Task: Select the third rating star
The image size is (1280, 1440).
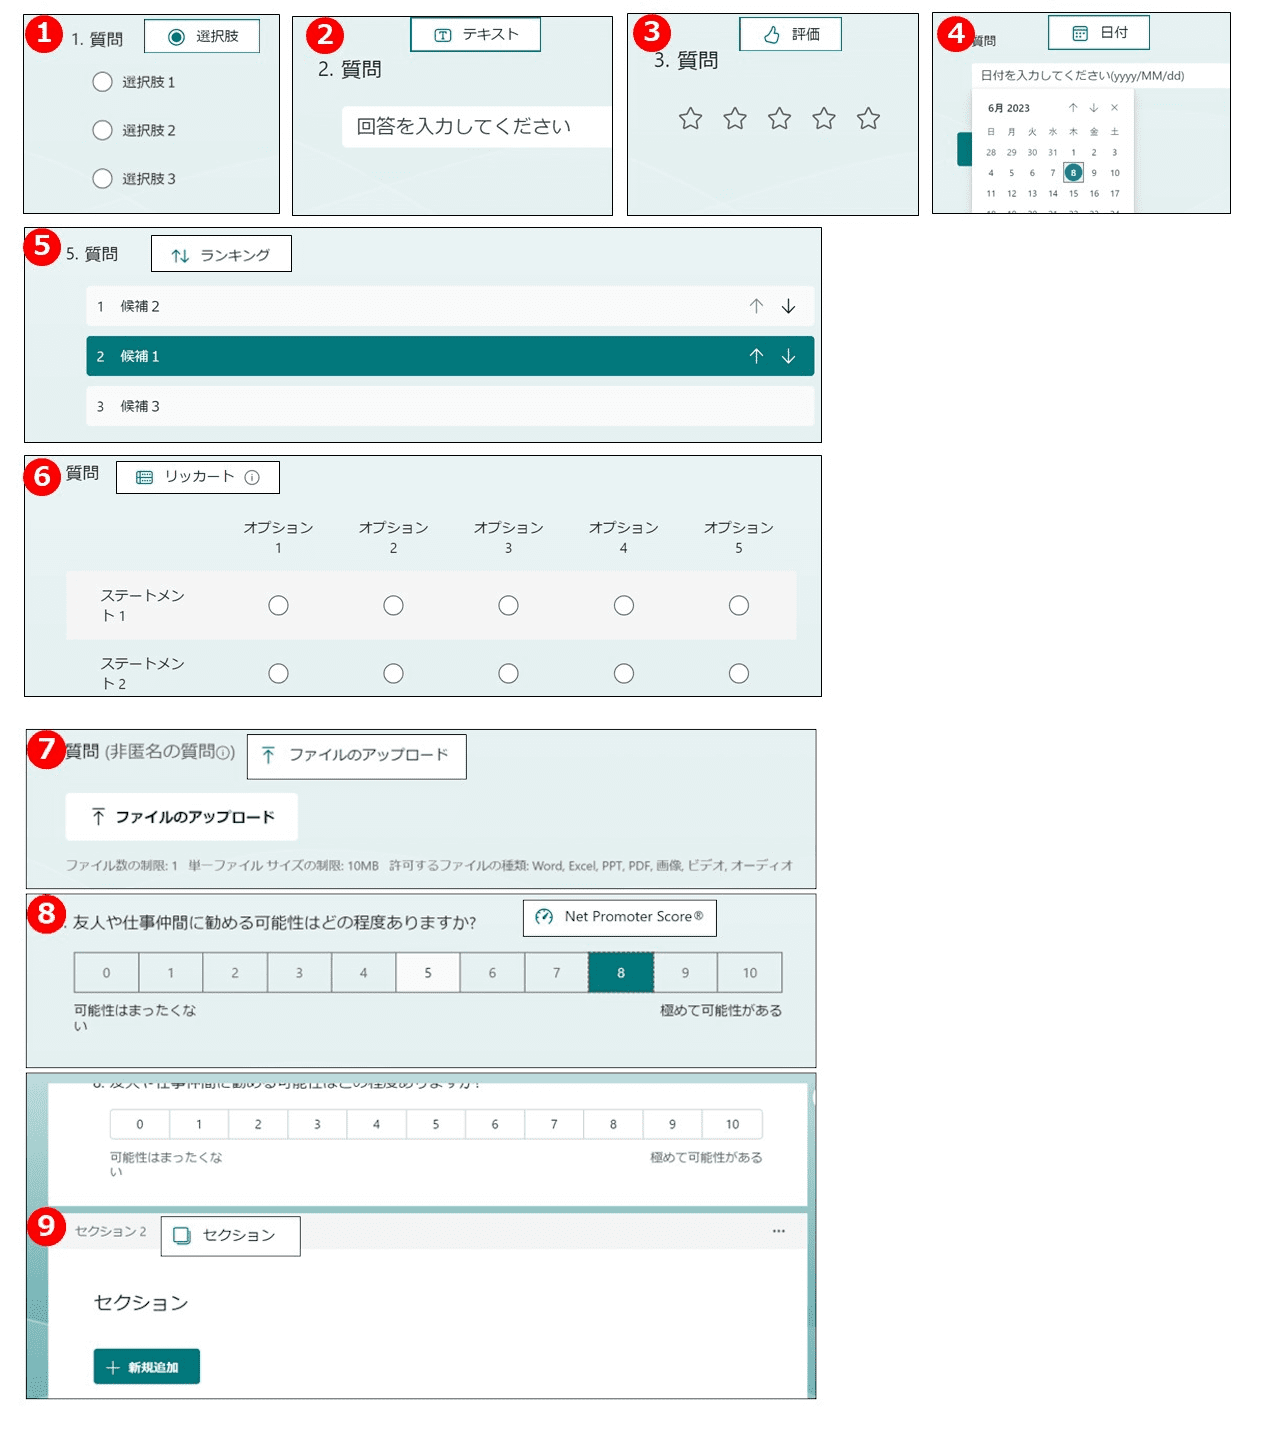Action: (779, 119)
